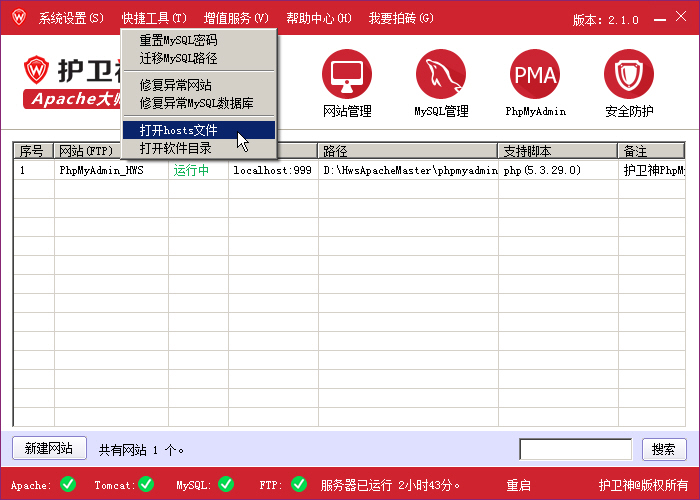The height and width of the screenshot is (500, 700).
Task: Open the 帮助中心(H) menu
Action: pyautogui.click(x=319, y=18)
